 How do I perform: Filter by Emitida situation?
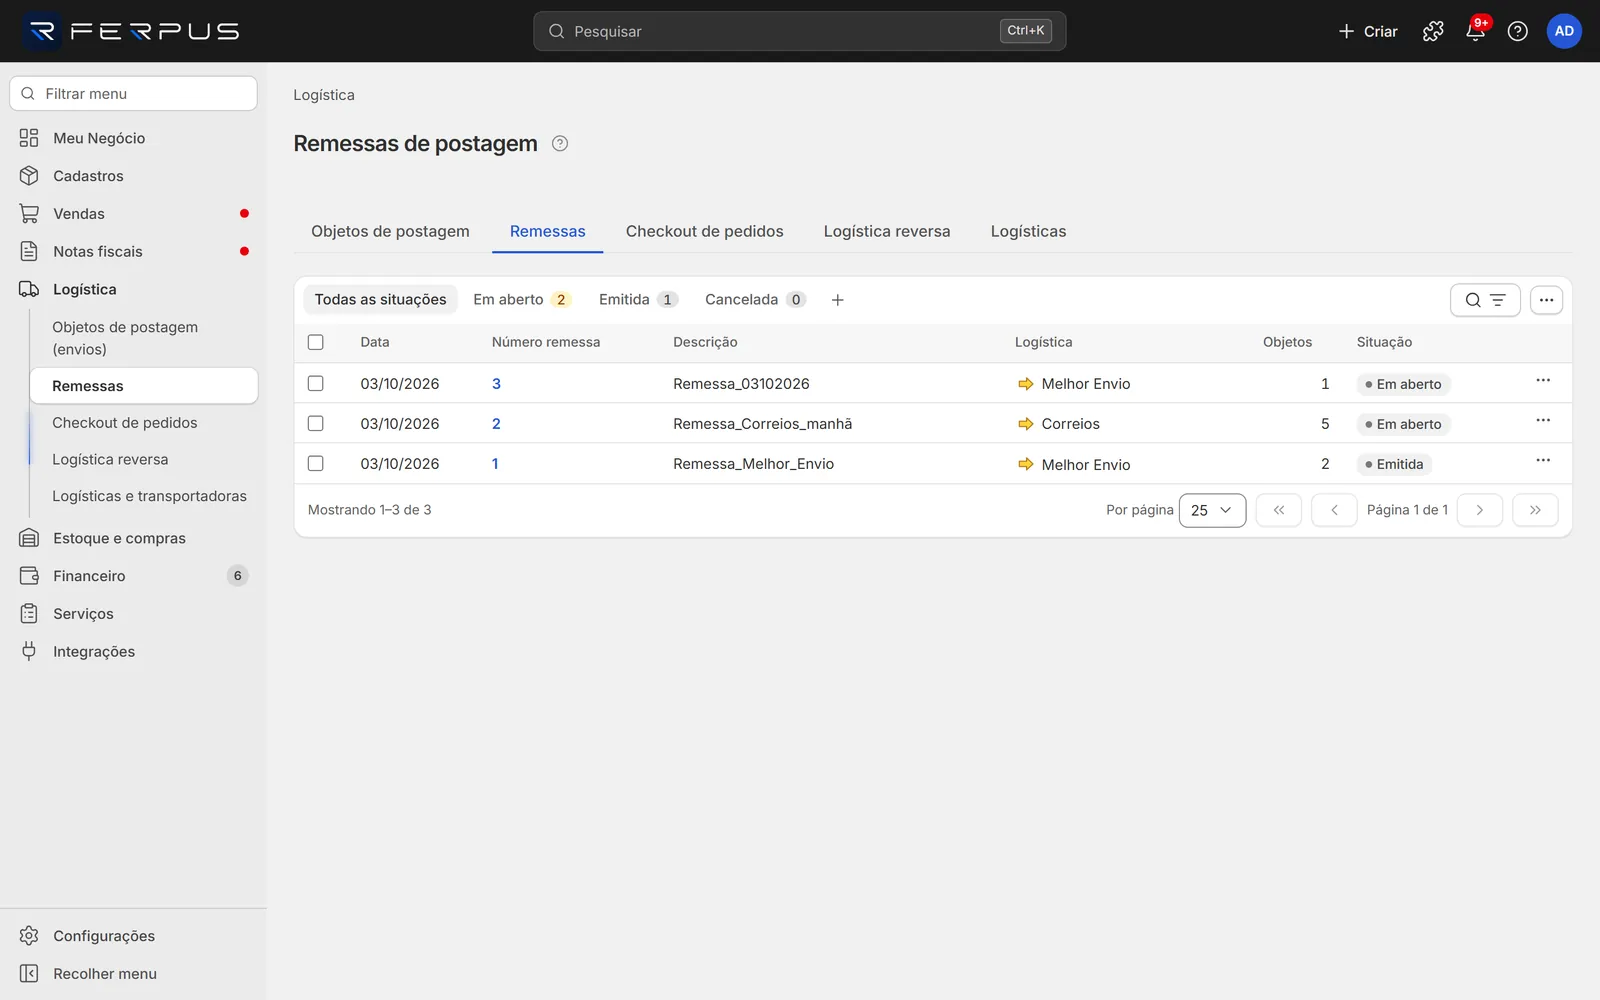[638, 300]
